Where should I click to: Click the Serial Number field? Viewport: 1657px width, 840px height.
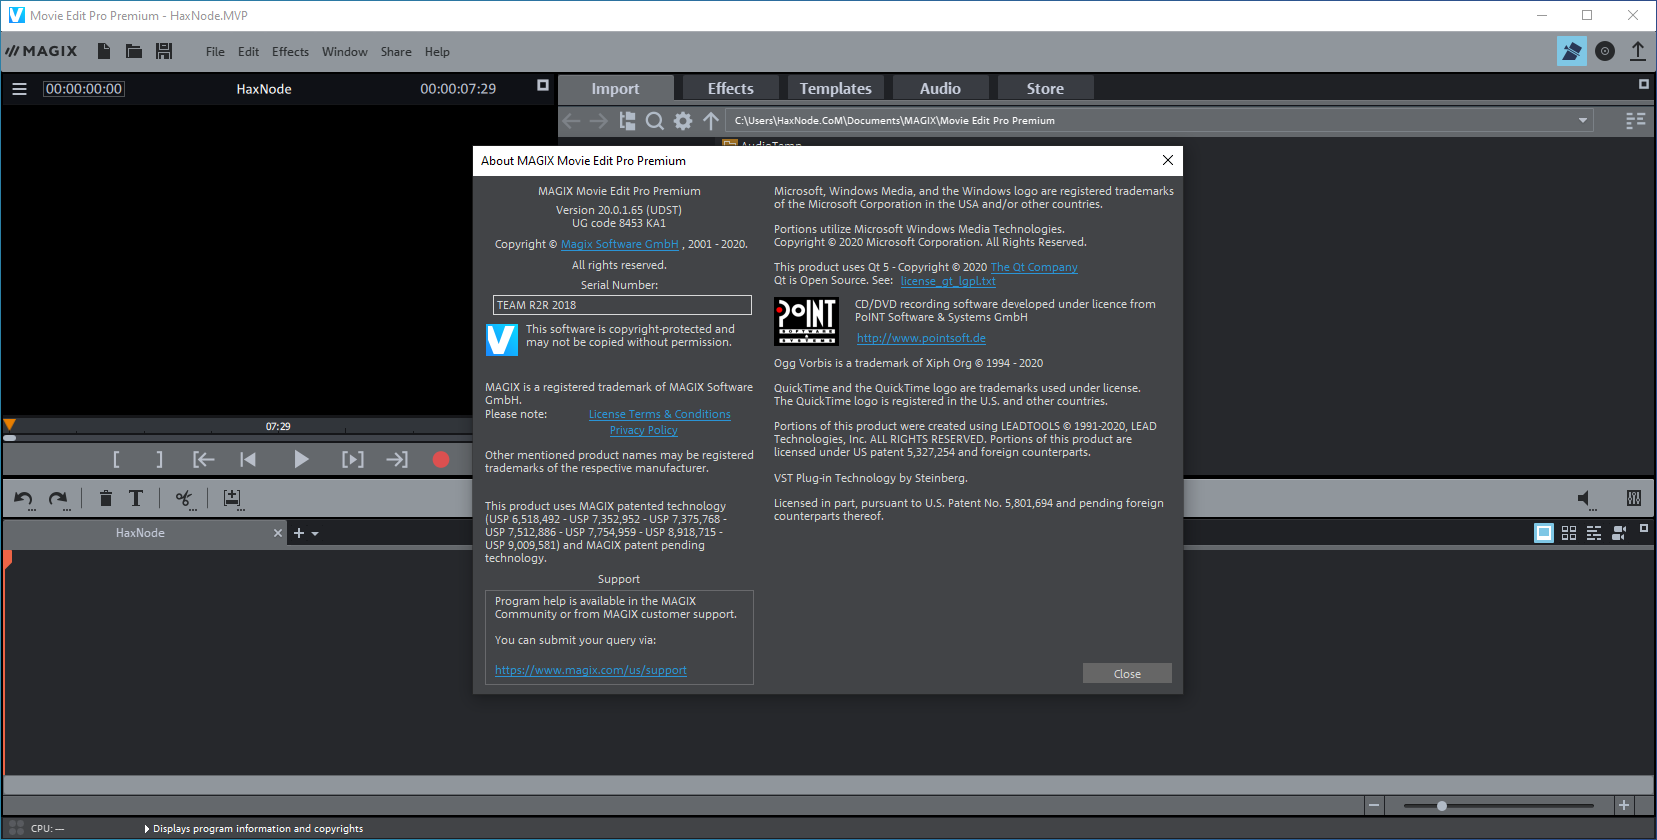tap(622, 305)
